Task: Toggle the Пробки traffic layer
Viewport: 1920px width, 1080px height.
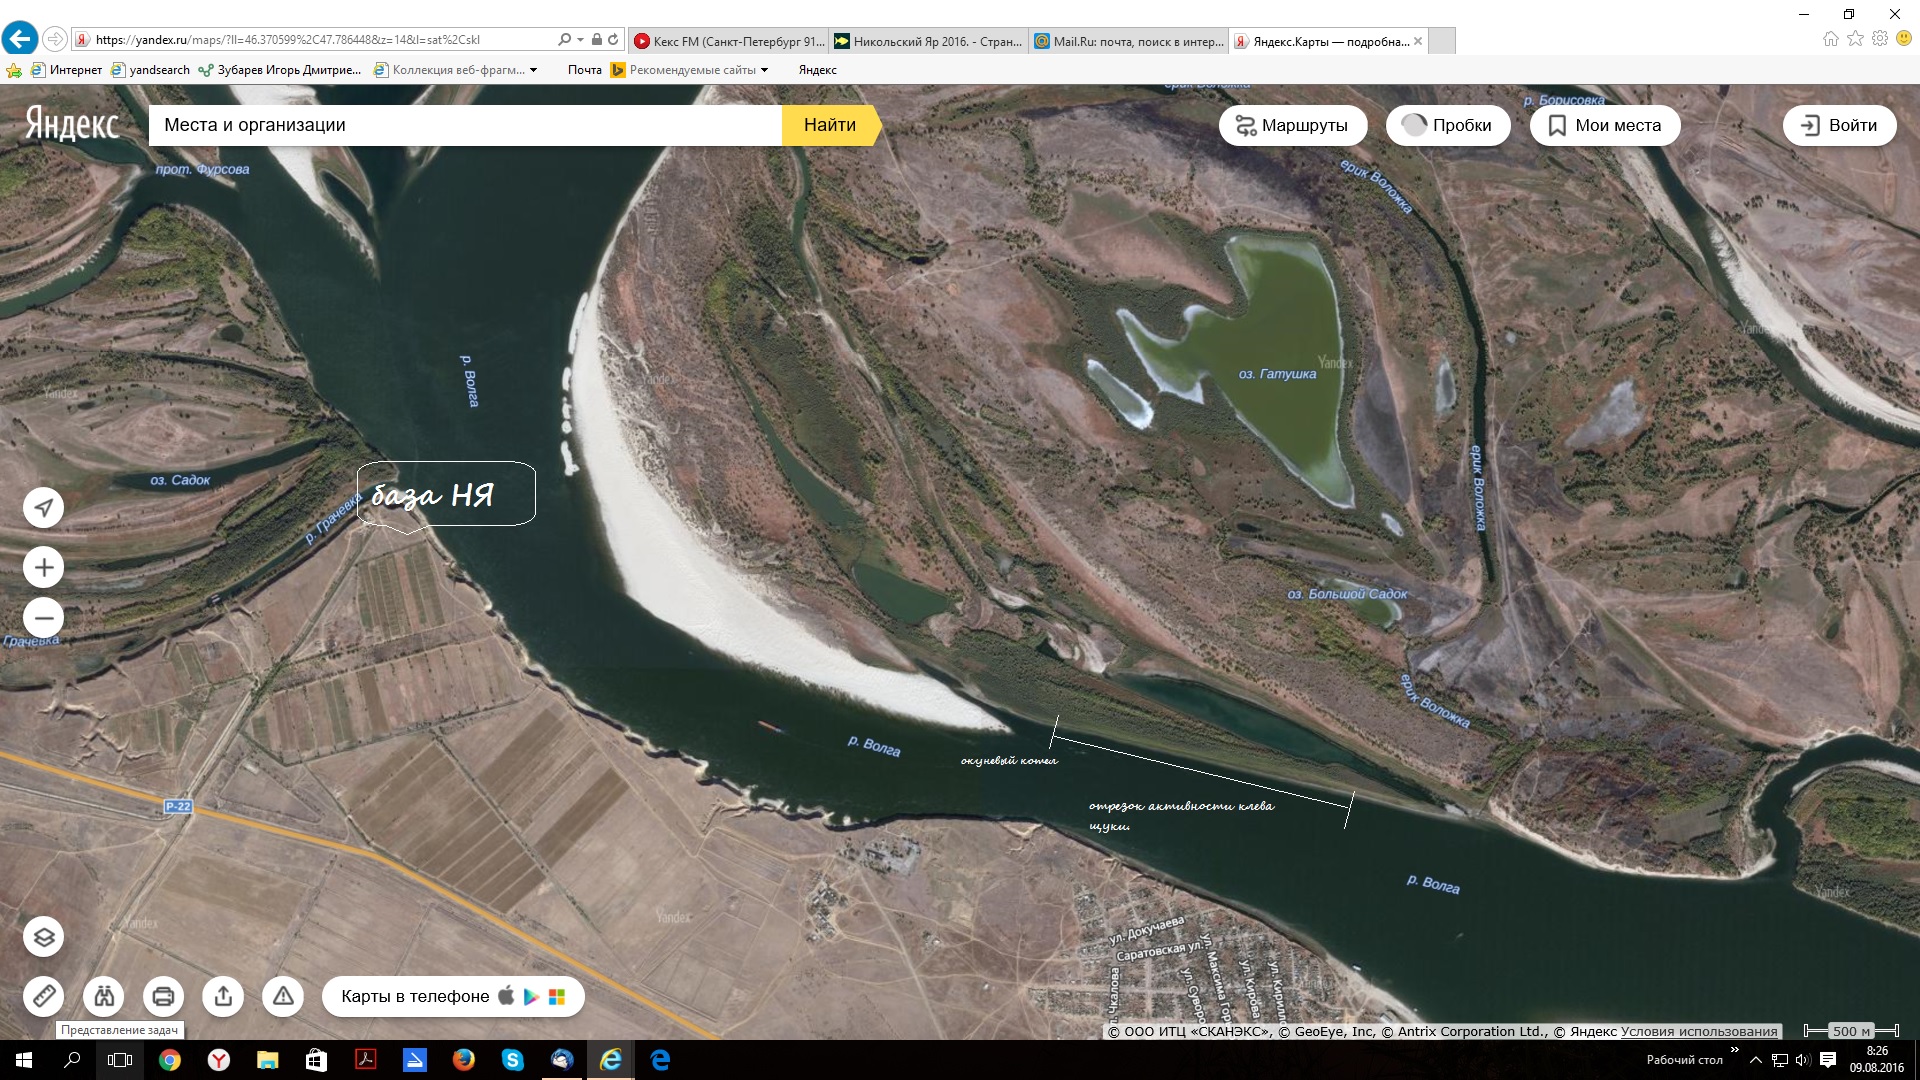Action: (x=1447, y=126)
